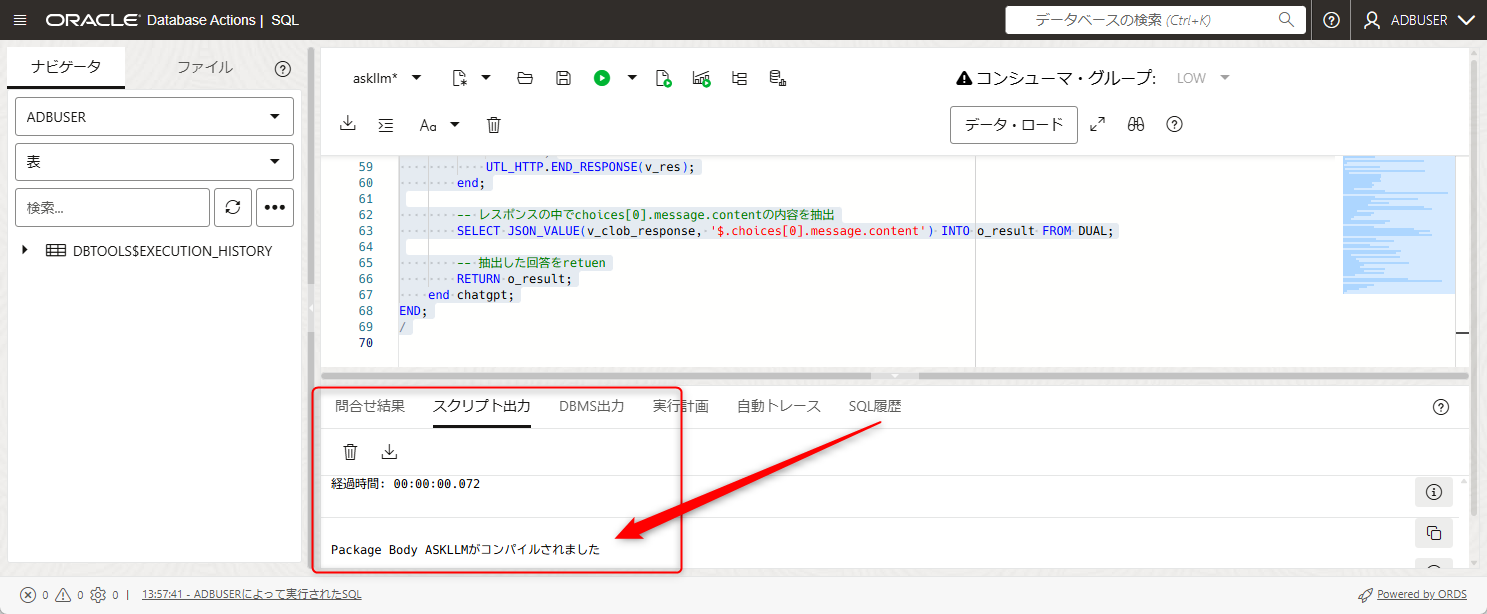1487x614 pixels.
Task: Refresh the navigator object list
Action: [233, 207]
